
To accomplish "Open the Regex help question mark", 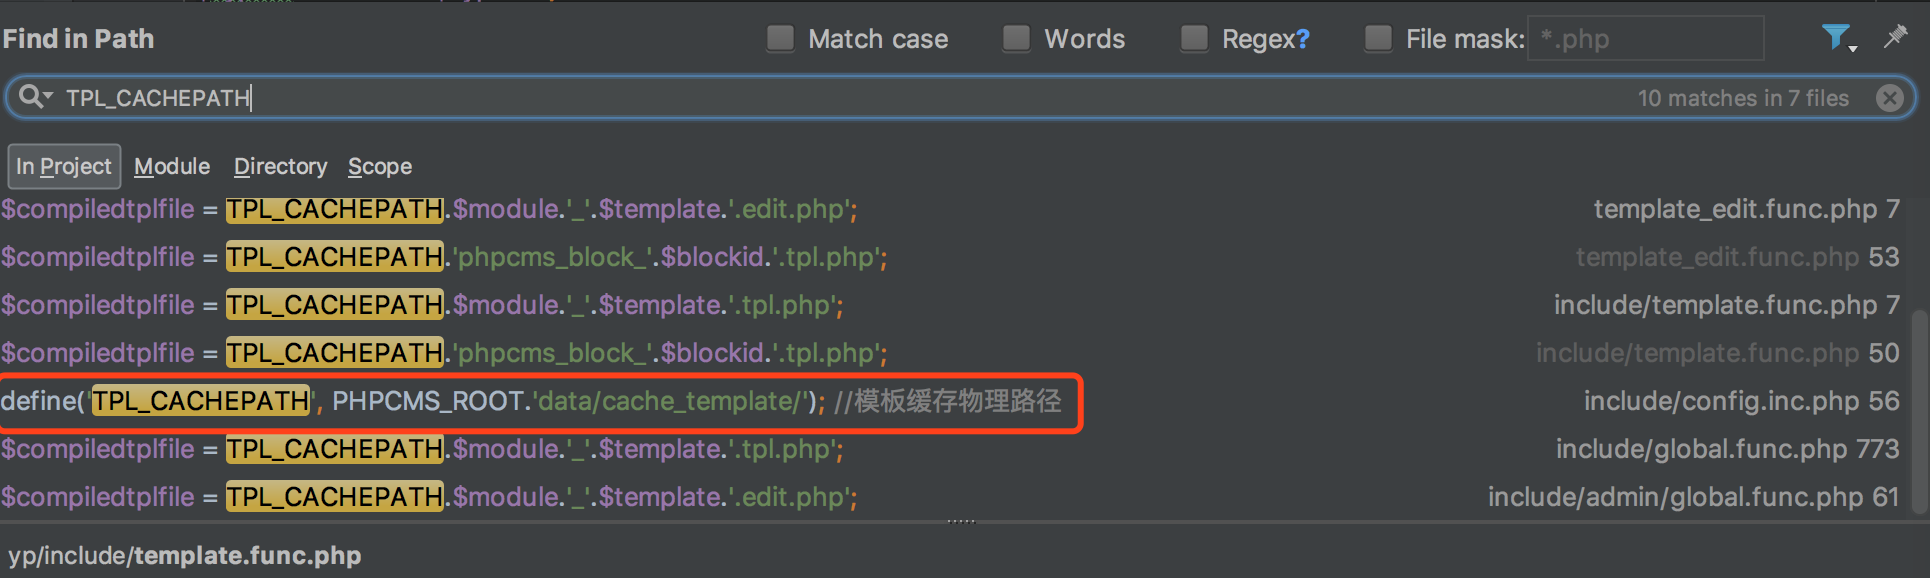I will (x=1302, y=39).
